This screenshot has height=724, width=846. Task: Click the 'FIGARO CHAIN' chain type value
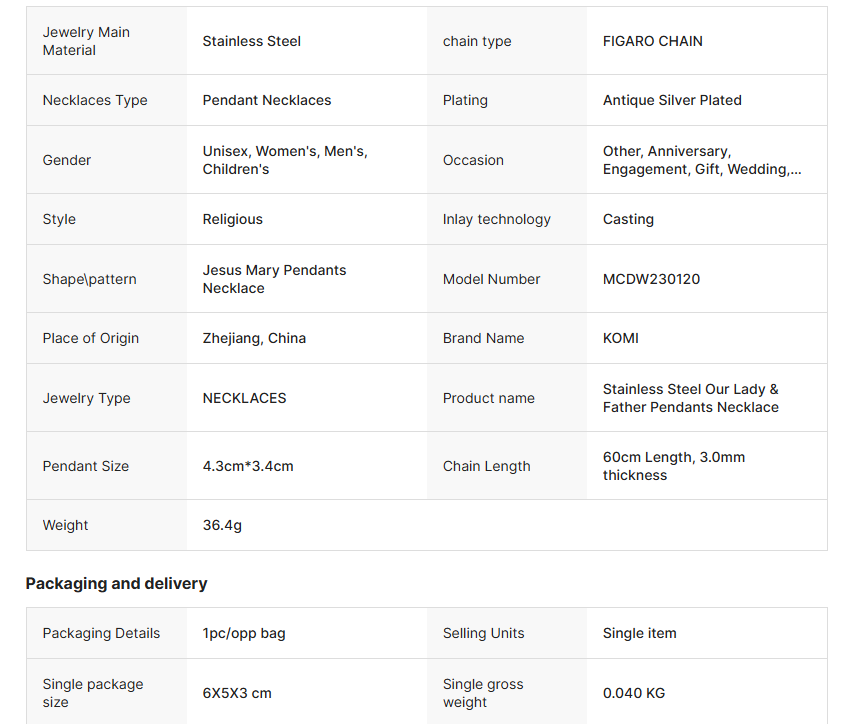652,41
